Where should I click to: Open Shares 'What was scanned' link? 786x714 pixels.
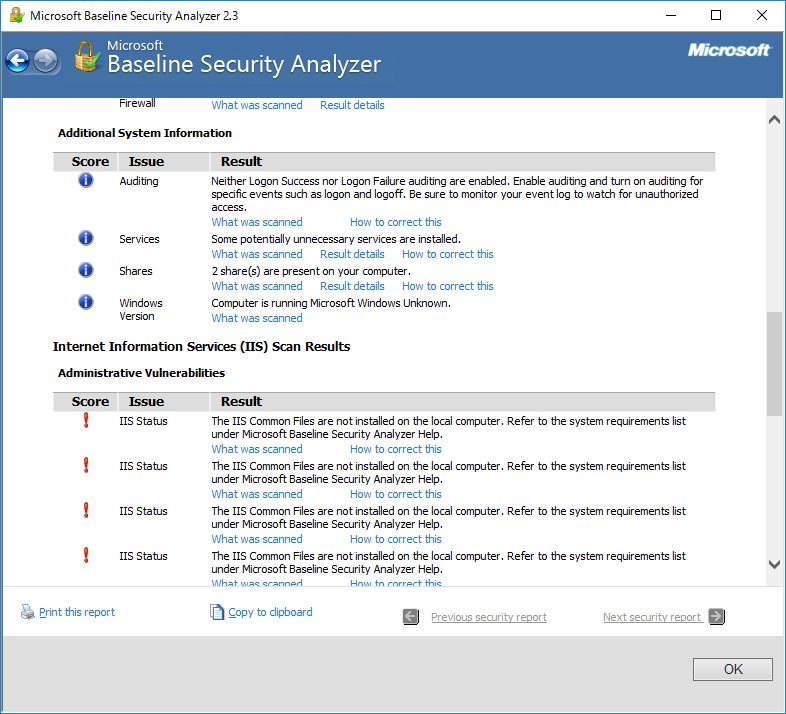click(x=257, y=286)
